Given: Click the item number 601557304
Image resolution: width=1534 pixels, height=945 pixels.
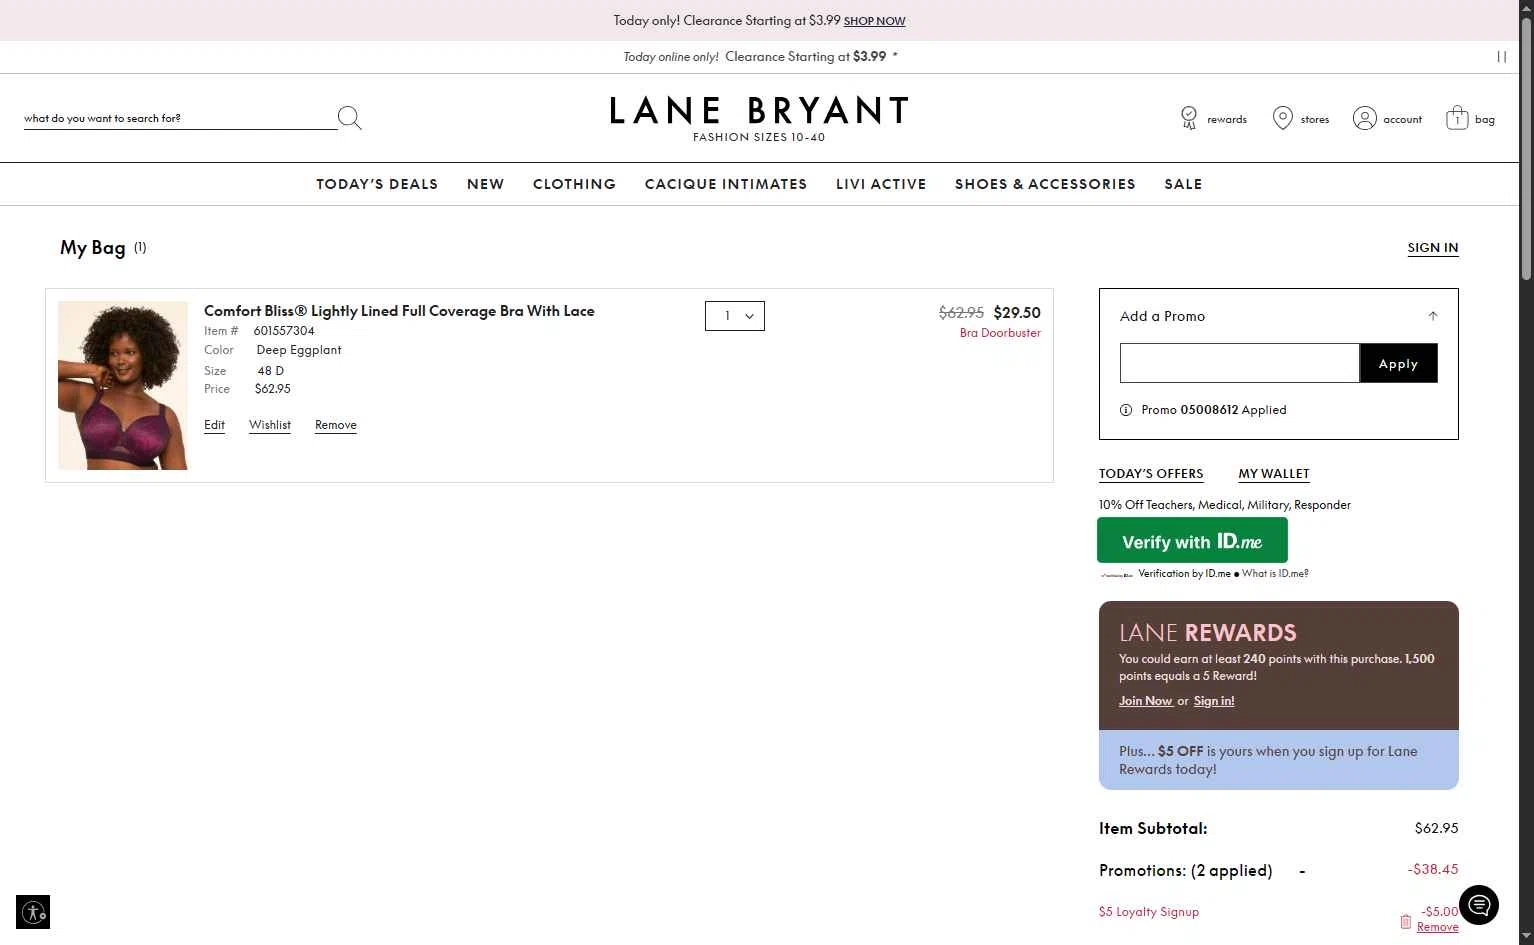Looking at the screenshot, I should [284, 331].
